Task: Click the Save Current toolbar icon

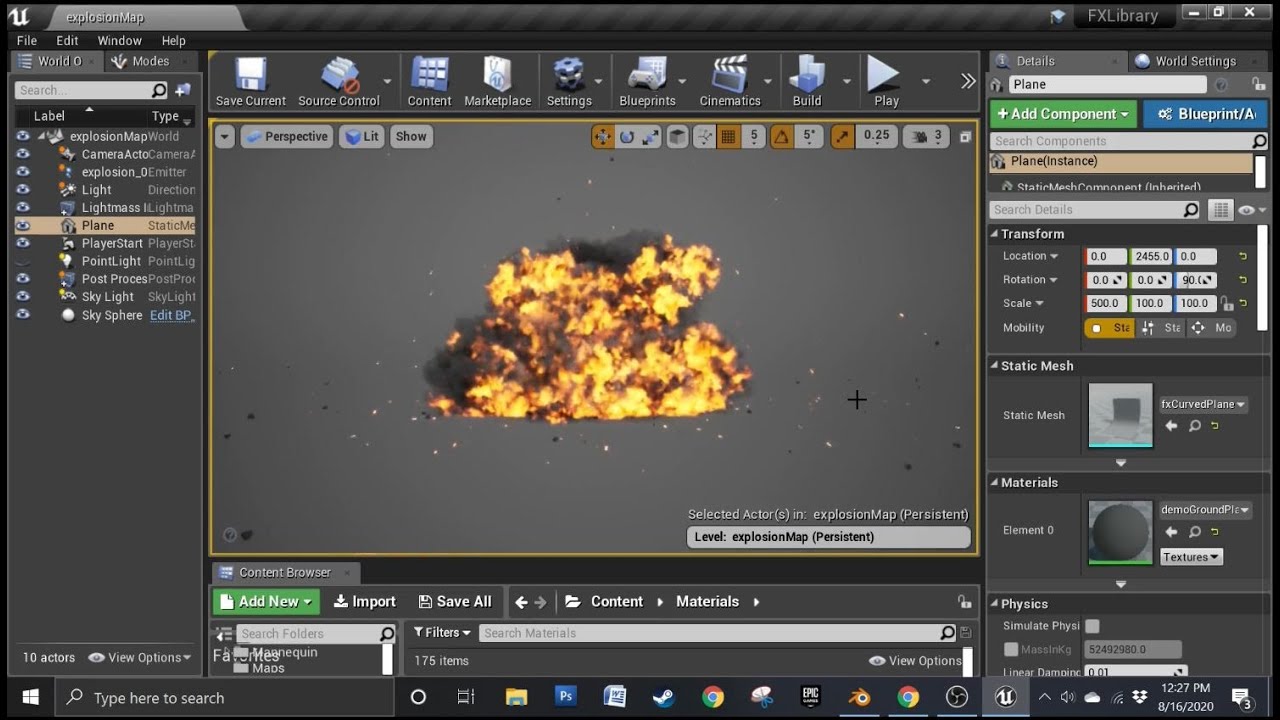Action: click(250, 81)
